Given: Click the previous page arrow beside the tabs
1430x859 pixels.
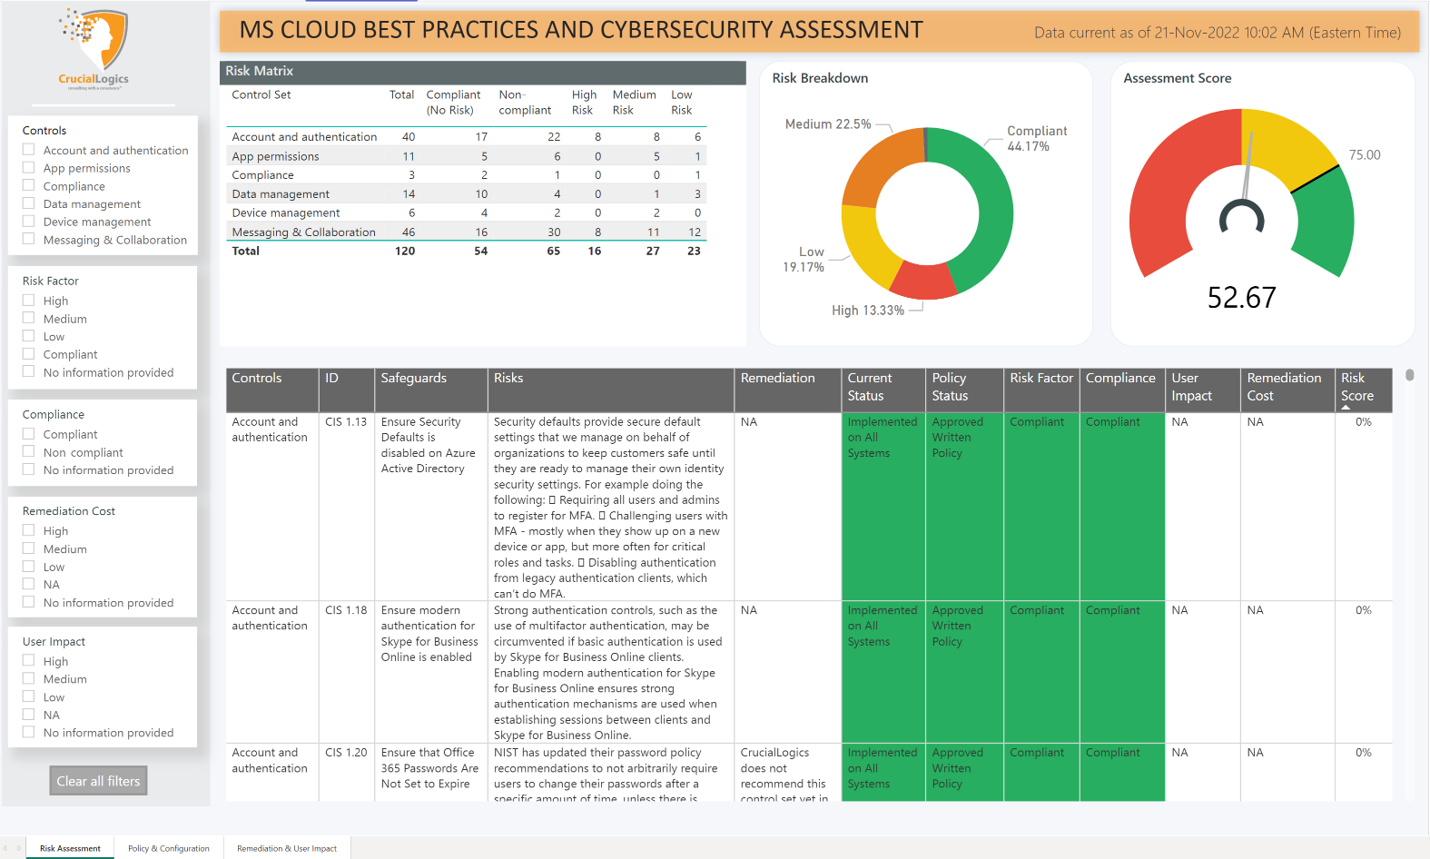Looking at the screenshot, I should pos(5,847).
